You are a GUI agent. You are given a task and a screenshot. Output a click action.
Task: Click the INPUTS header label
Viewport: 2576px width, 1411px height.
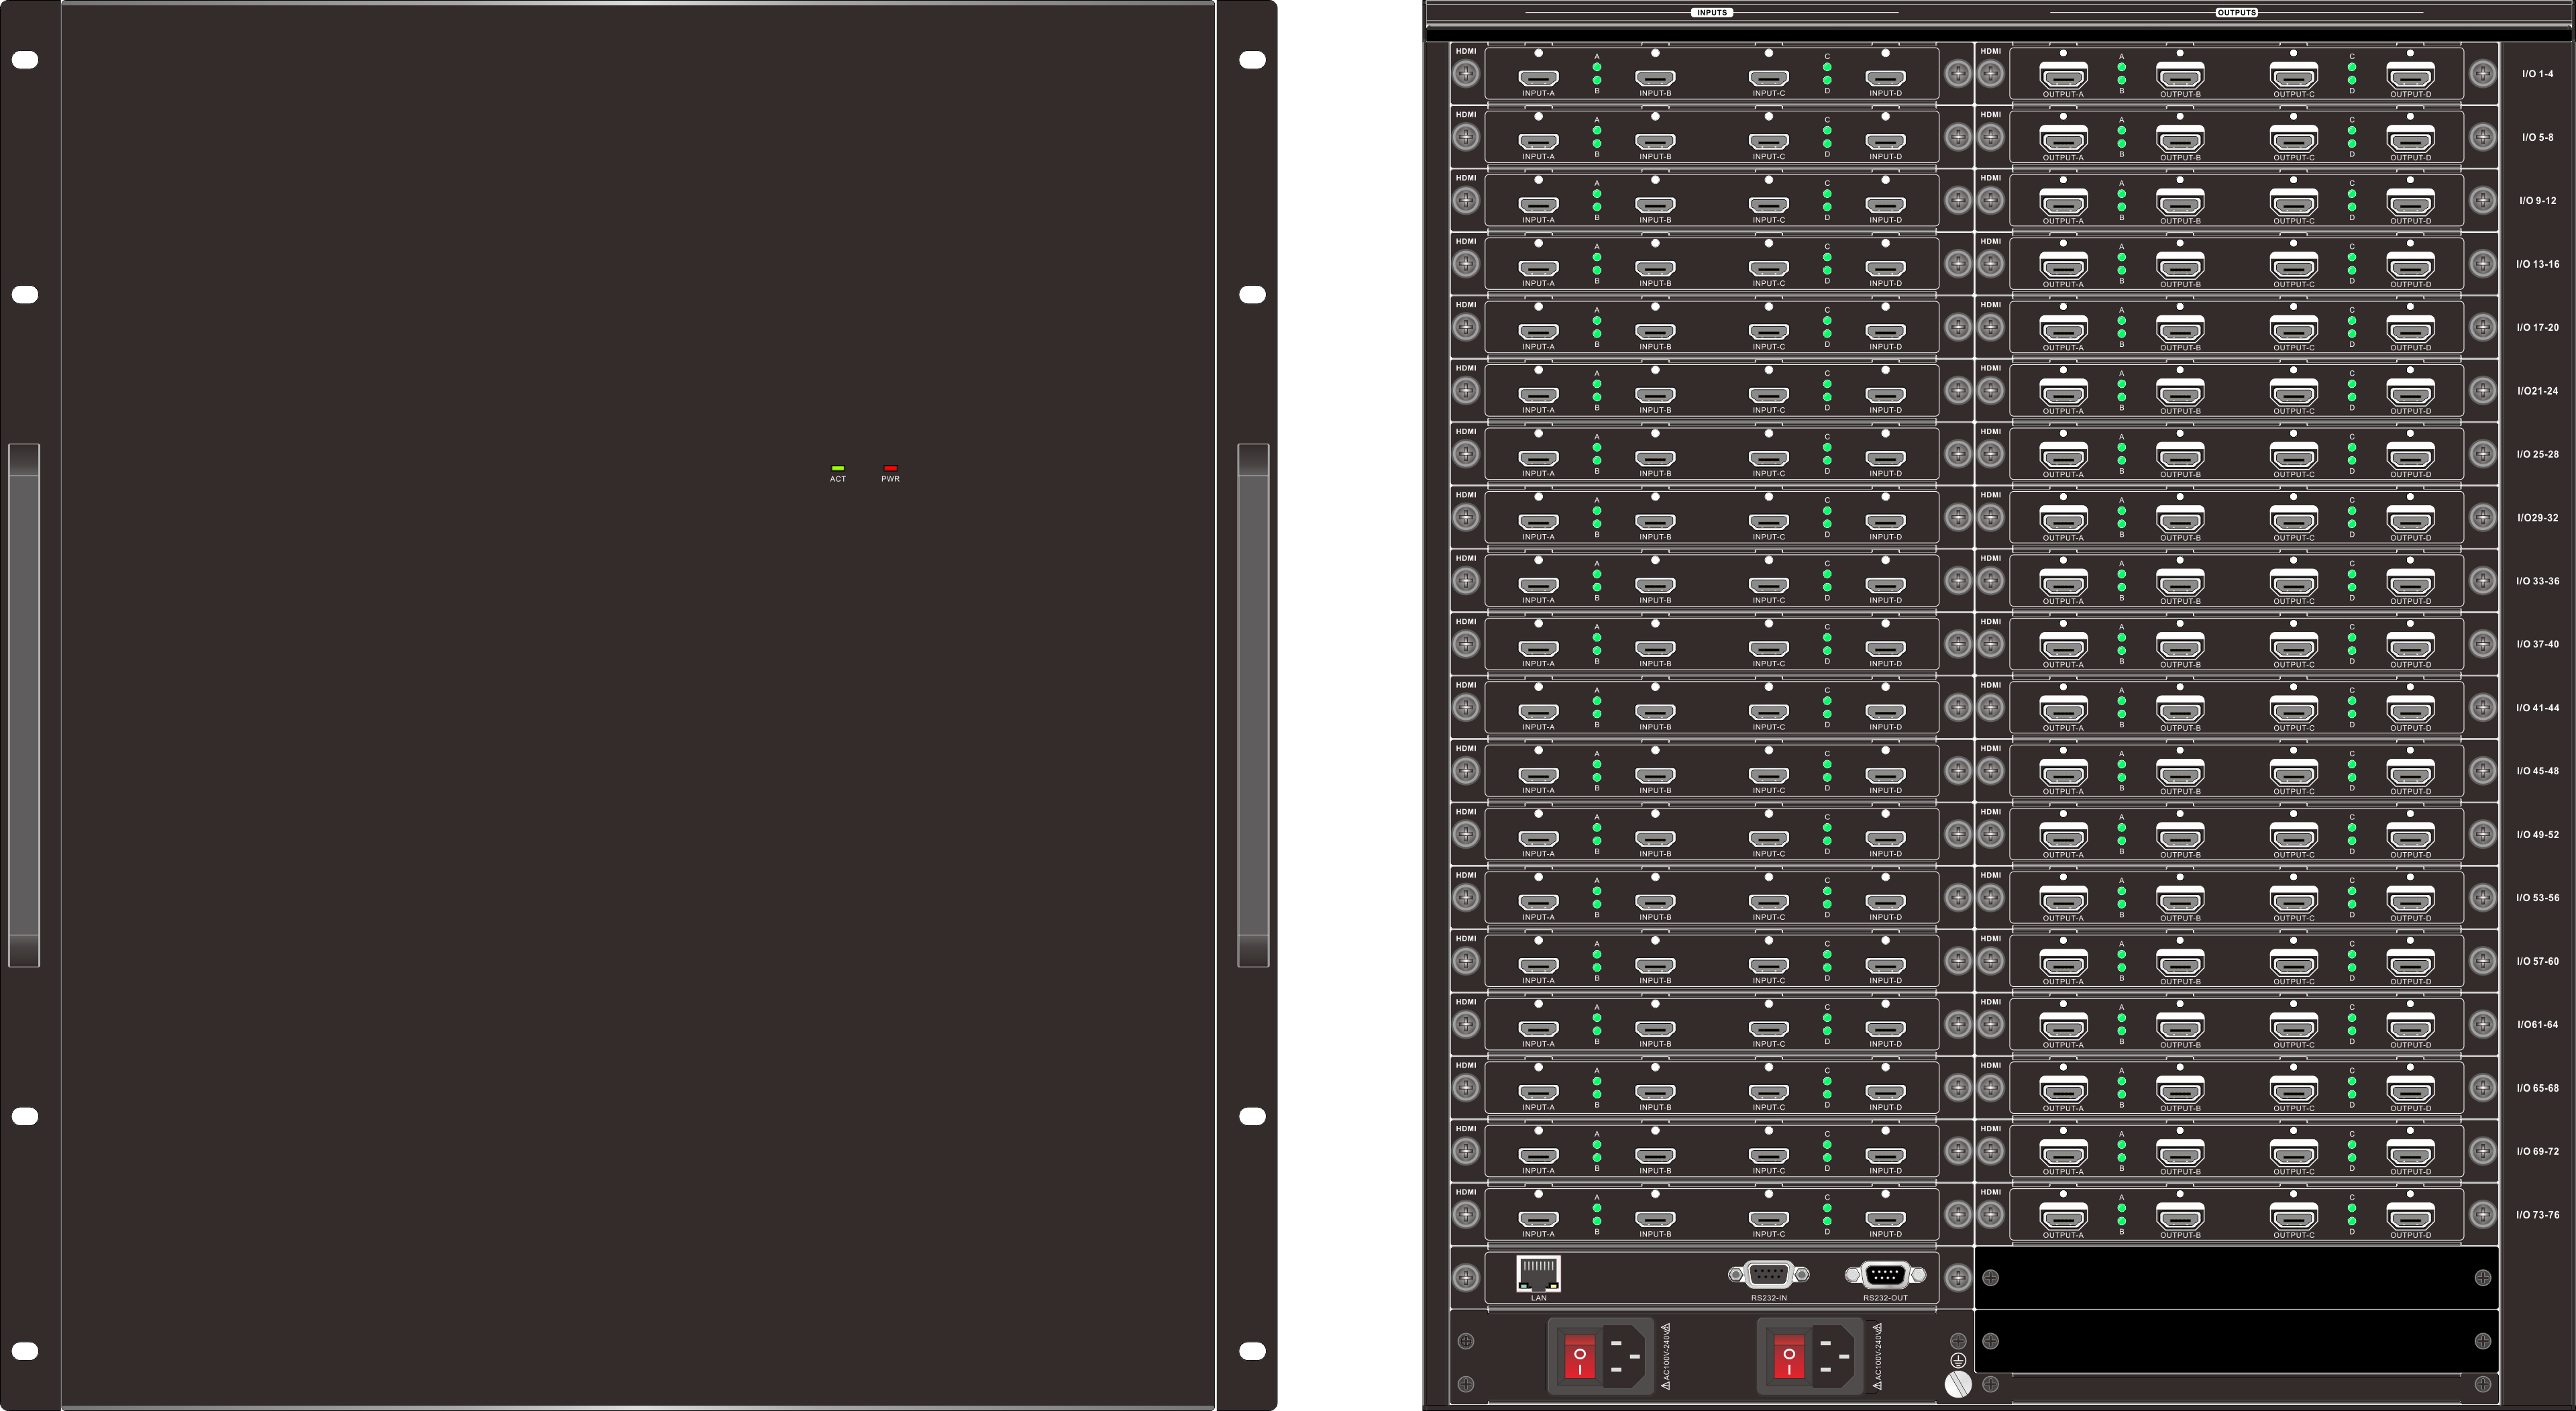tap(1711, 13)
